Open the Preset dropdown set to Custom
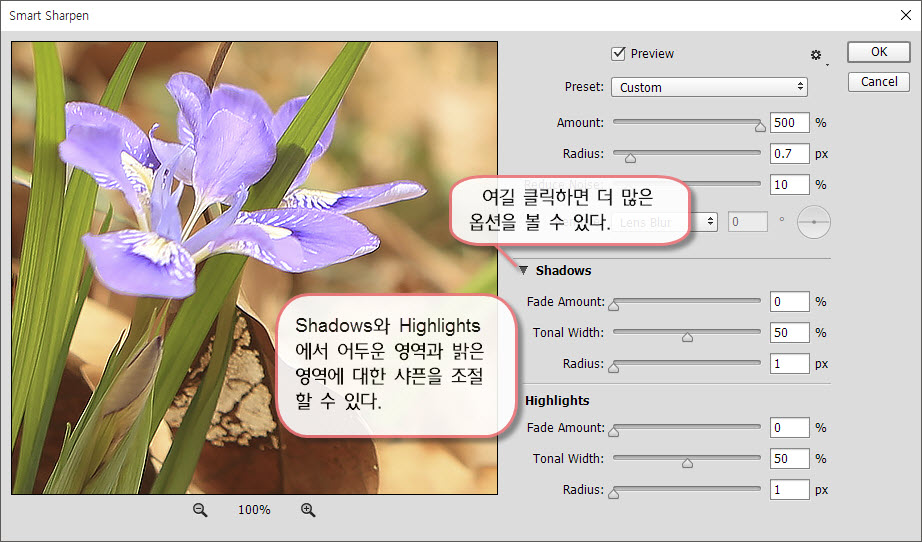This screenshot has height=542, width=922. click(x=709, y=87)
